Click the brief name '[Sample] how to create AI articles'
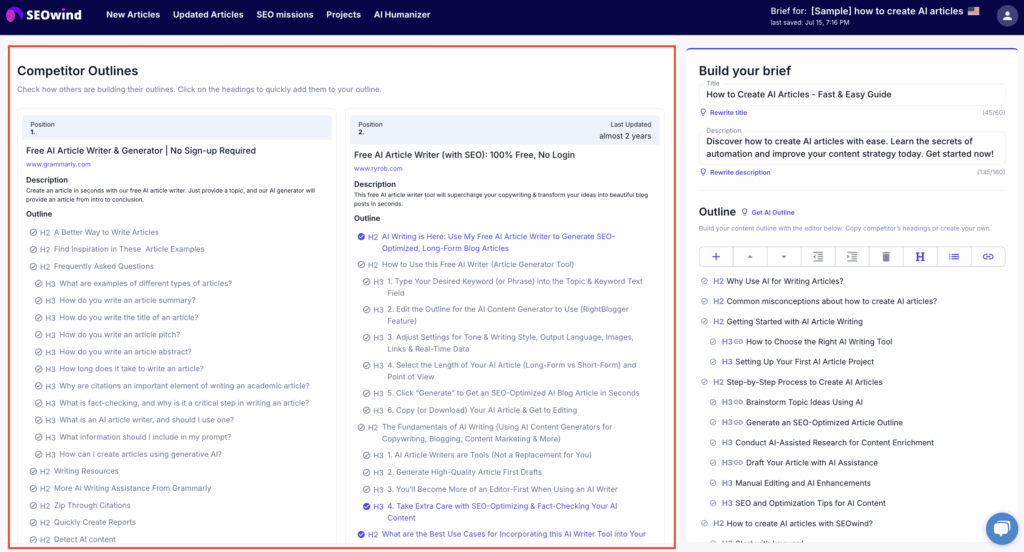1024x552 pixels. (x=887, y=11)
